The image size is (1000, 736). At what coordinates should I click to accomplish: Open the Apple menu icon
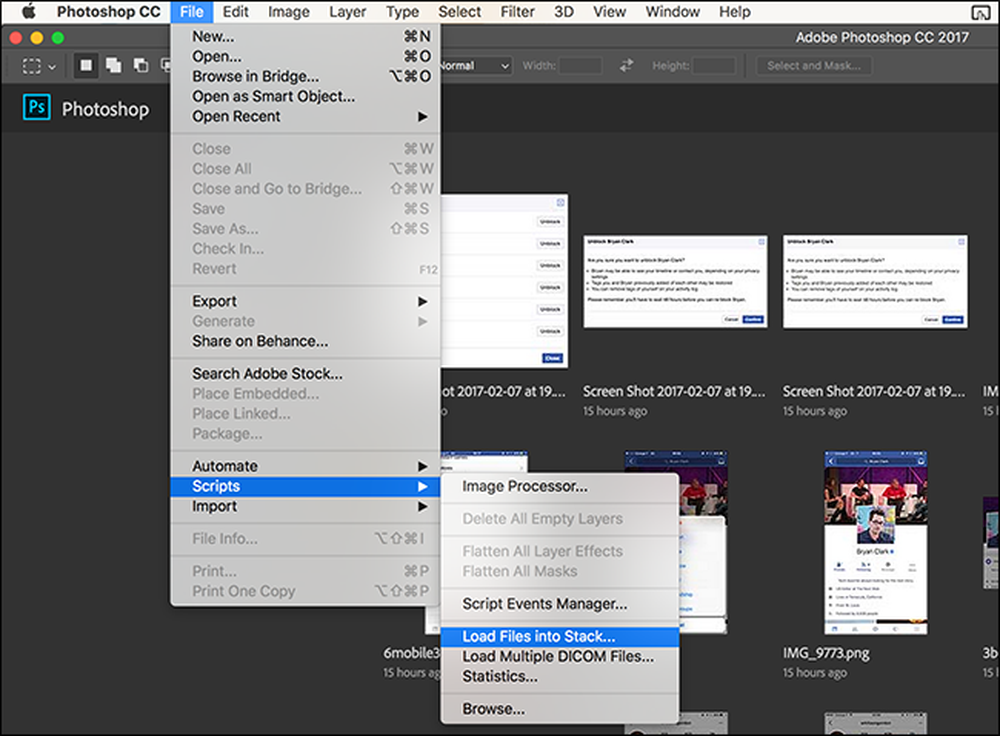[x=28, y=11]
